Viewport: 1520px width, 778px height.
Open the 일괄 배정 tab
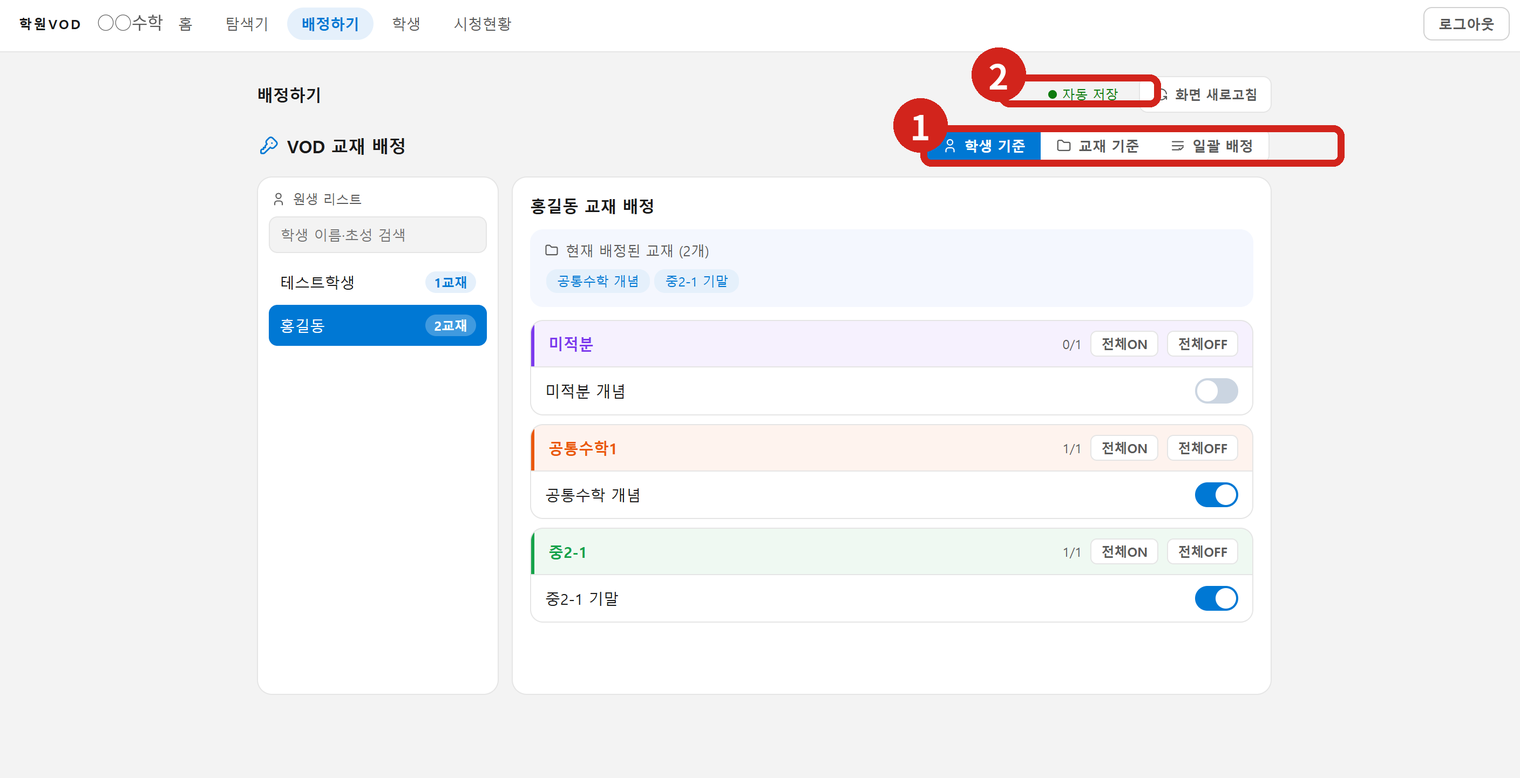(1211, 146)
